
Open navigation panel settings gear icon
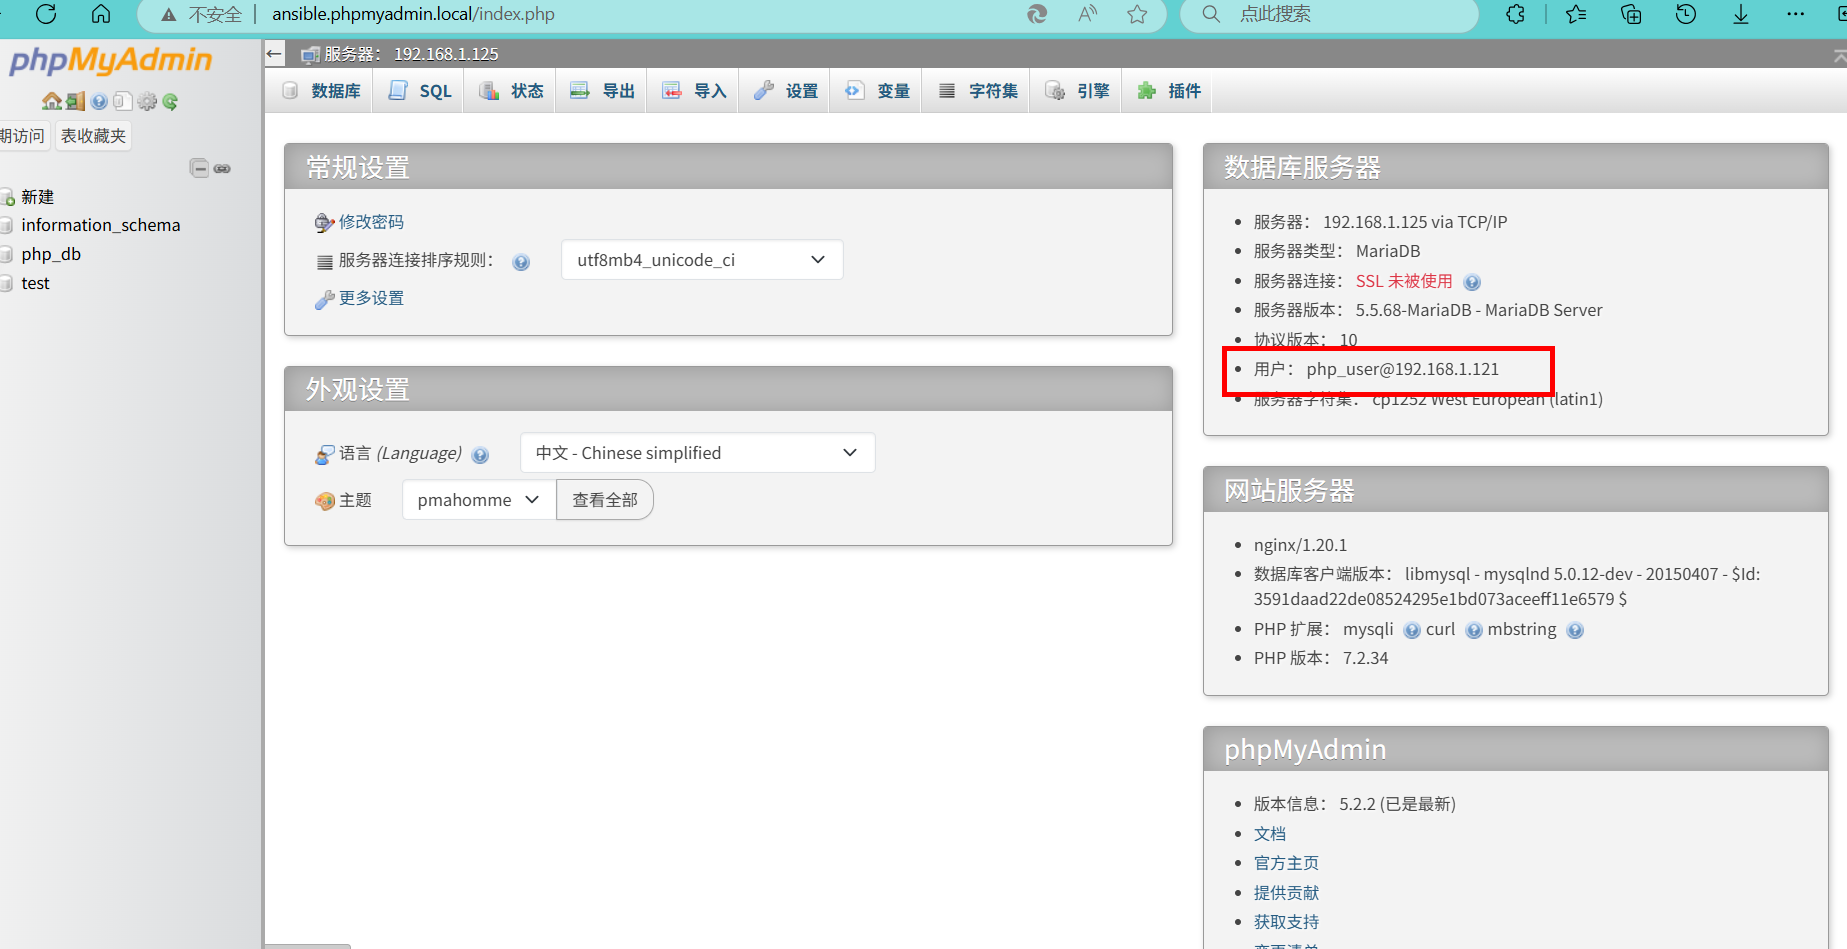(x=147, y=101)
